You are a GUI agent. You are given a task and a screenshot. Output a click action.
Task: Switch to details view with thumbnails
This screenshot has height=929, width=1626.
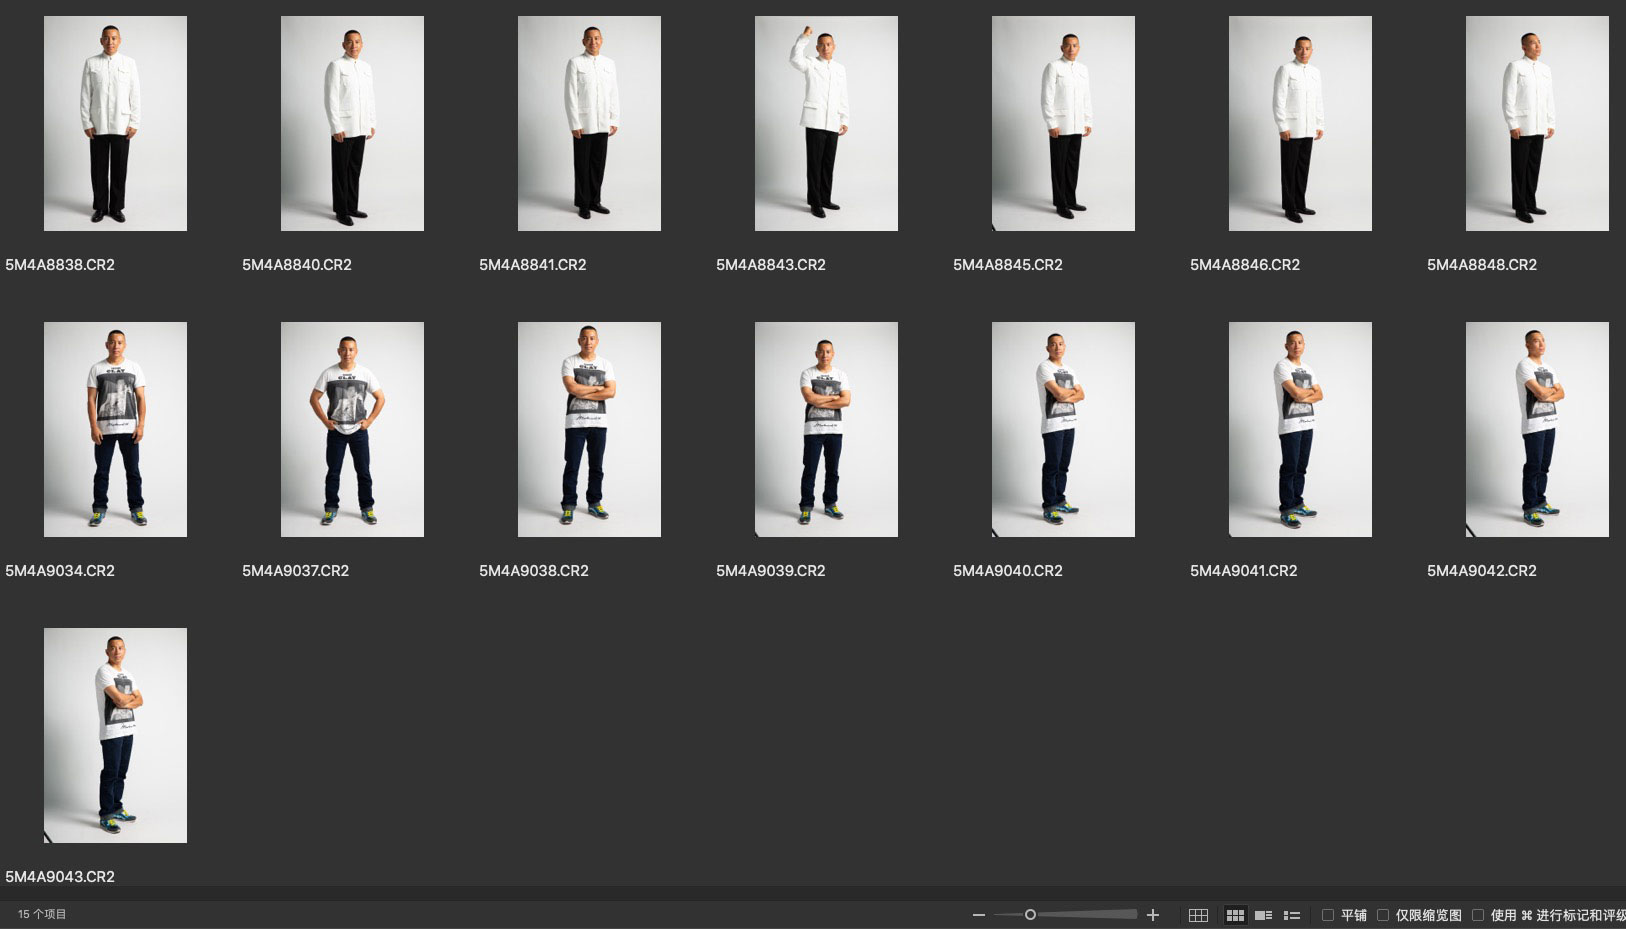pyautogui.click(x=1263, y=915)
